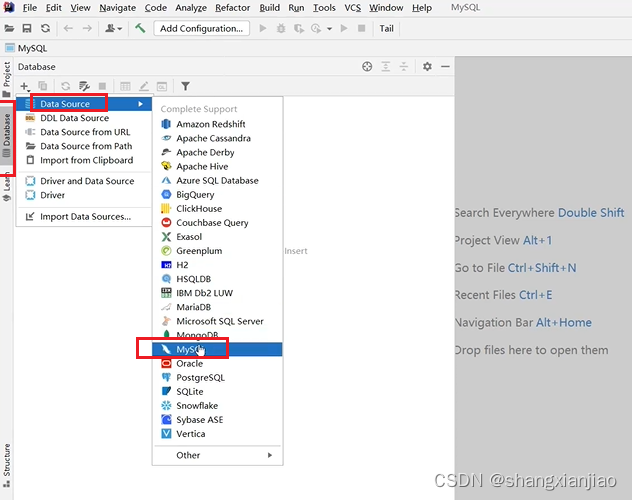Expand the Other database submenu
The width and height of the screenshot is (632, 500).
point(218,455)
